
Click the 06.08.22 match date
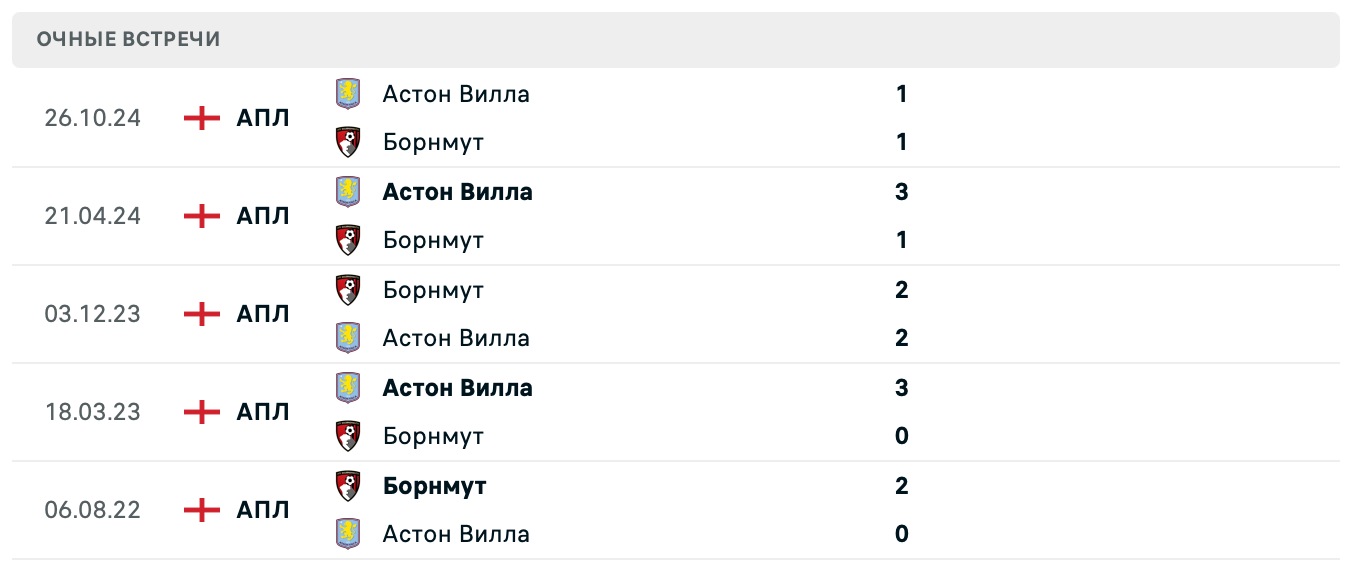point(93,510)
